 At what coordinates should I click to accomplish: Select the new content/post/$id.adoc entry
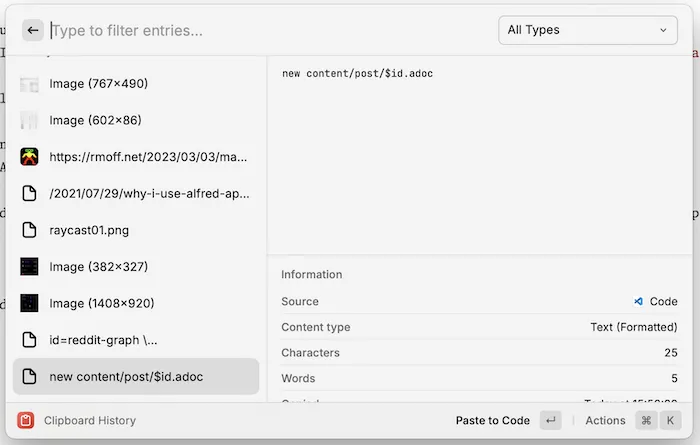[135, 377]
